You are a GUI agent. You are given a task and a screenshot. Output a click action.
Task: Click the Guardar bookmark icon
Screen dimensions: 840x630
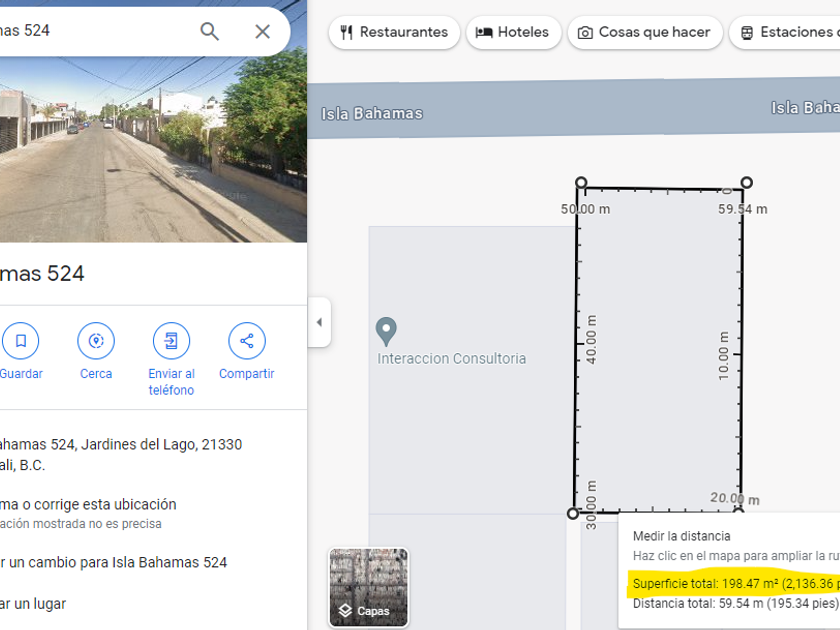21,341
